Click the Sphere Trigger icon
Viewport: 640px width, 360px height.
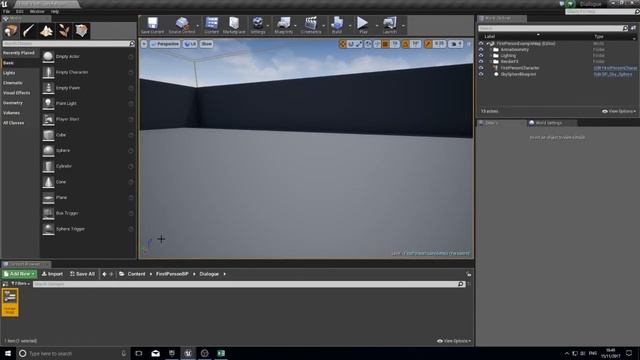coord(48,229)
